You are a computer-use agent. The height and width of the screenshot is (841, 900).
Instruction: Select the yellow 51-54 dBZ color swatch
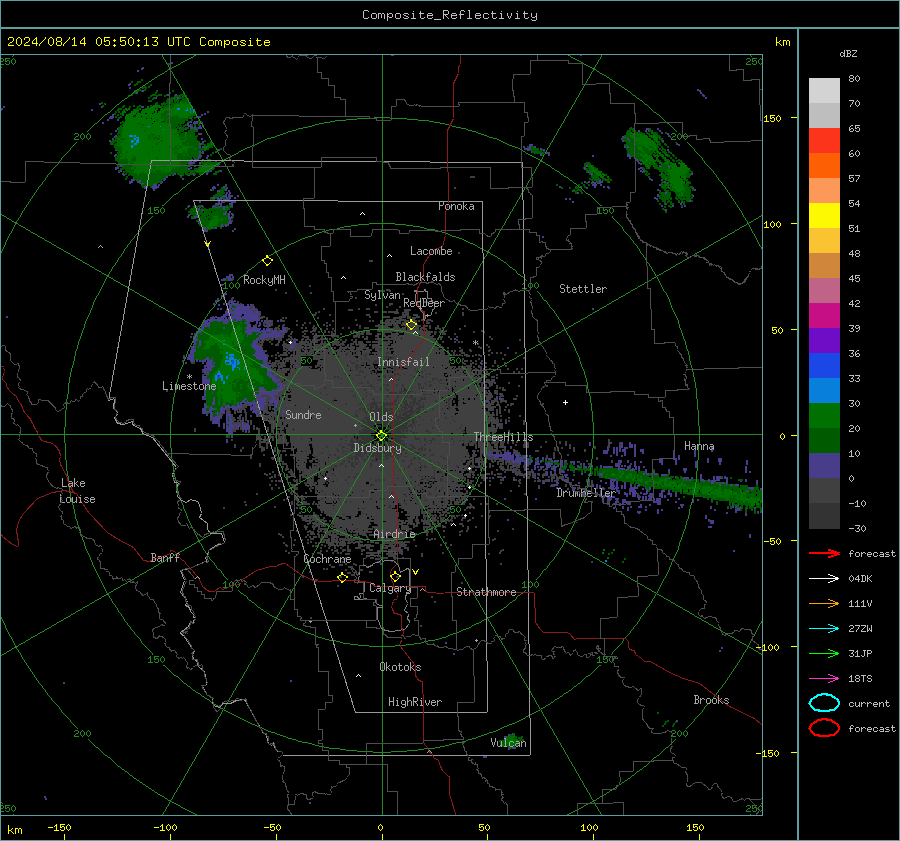point(824,216)
